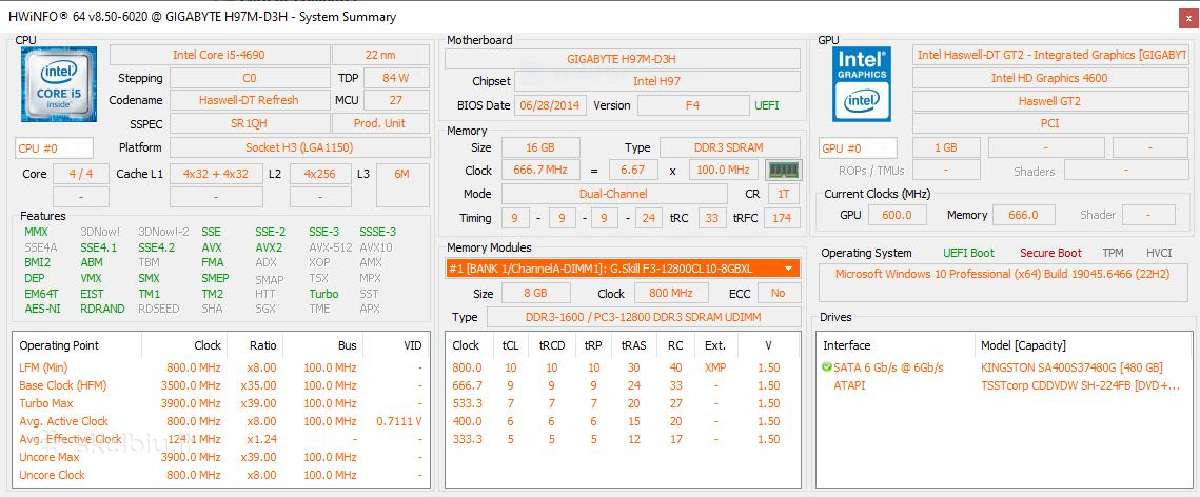The image size is (1200, 497).
Task: Click the XMP timing row entry
Action: [x=715, y=367]
